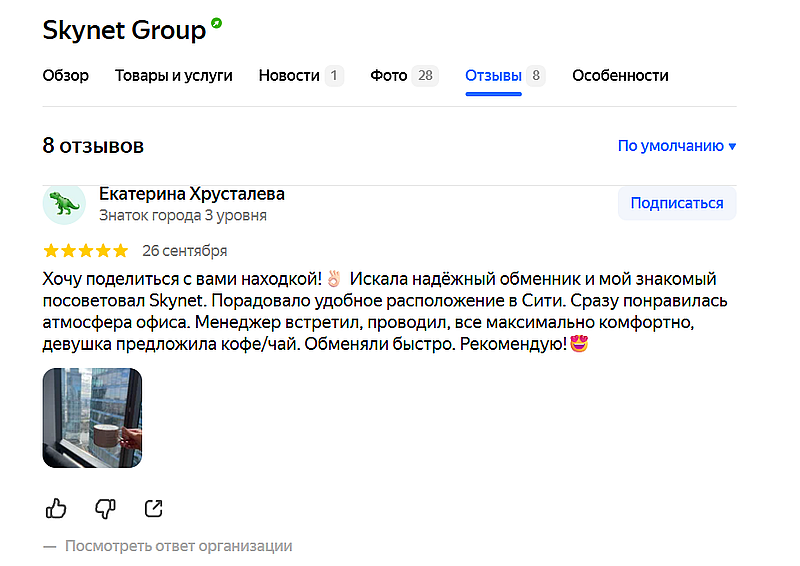Click the 26 сентября review date
This screenshot has width=800, height=566.
(x=185, y=251)
